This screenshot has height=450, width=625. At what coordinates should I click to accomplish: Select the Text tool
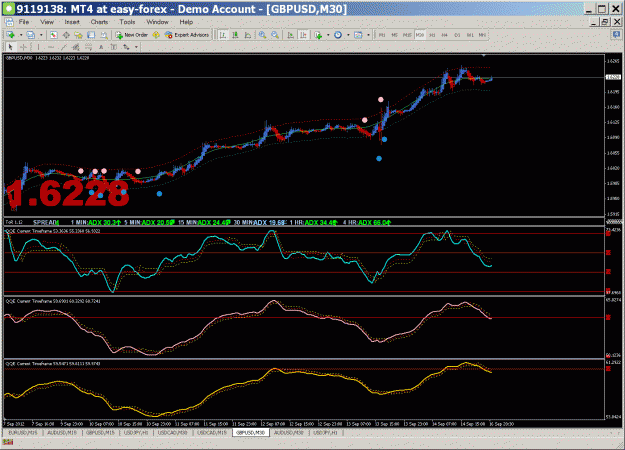[101, 47]
